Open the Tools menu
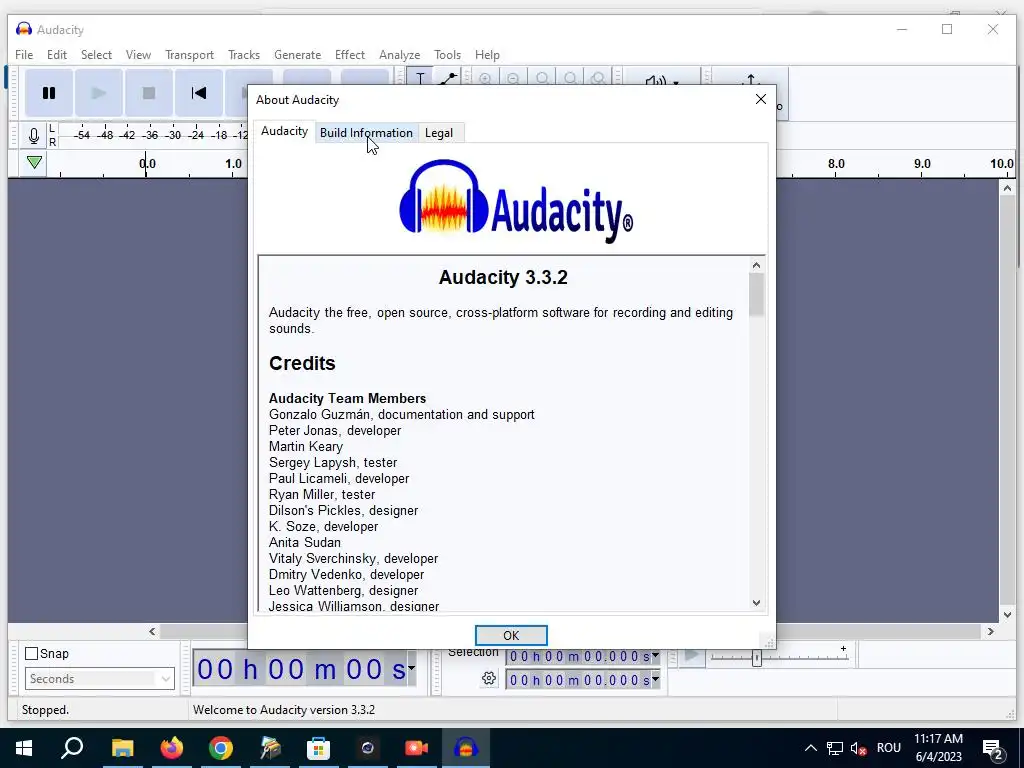Screen dimensions: 1024x768 click(x=447, y=55)
